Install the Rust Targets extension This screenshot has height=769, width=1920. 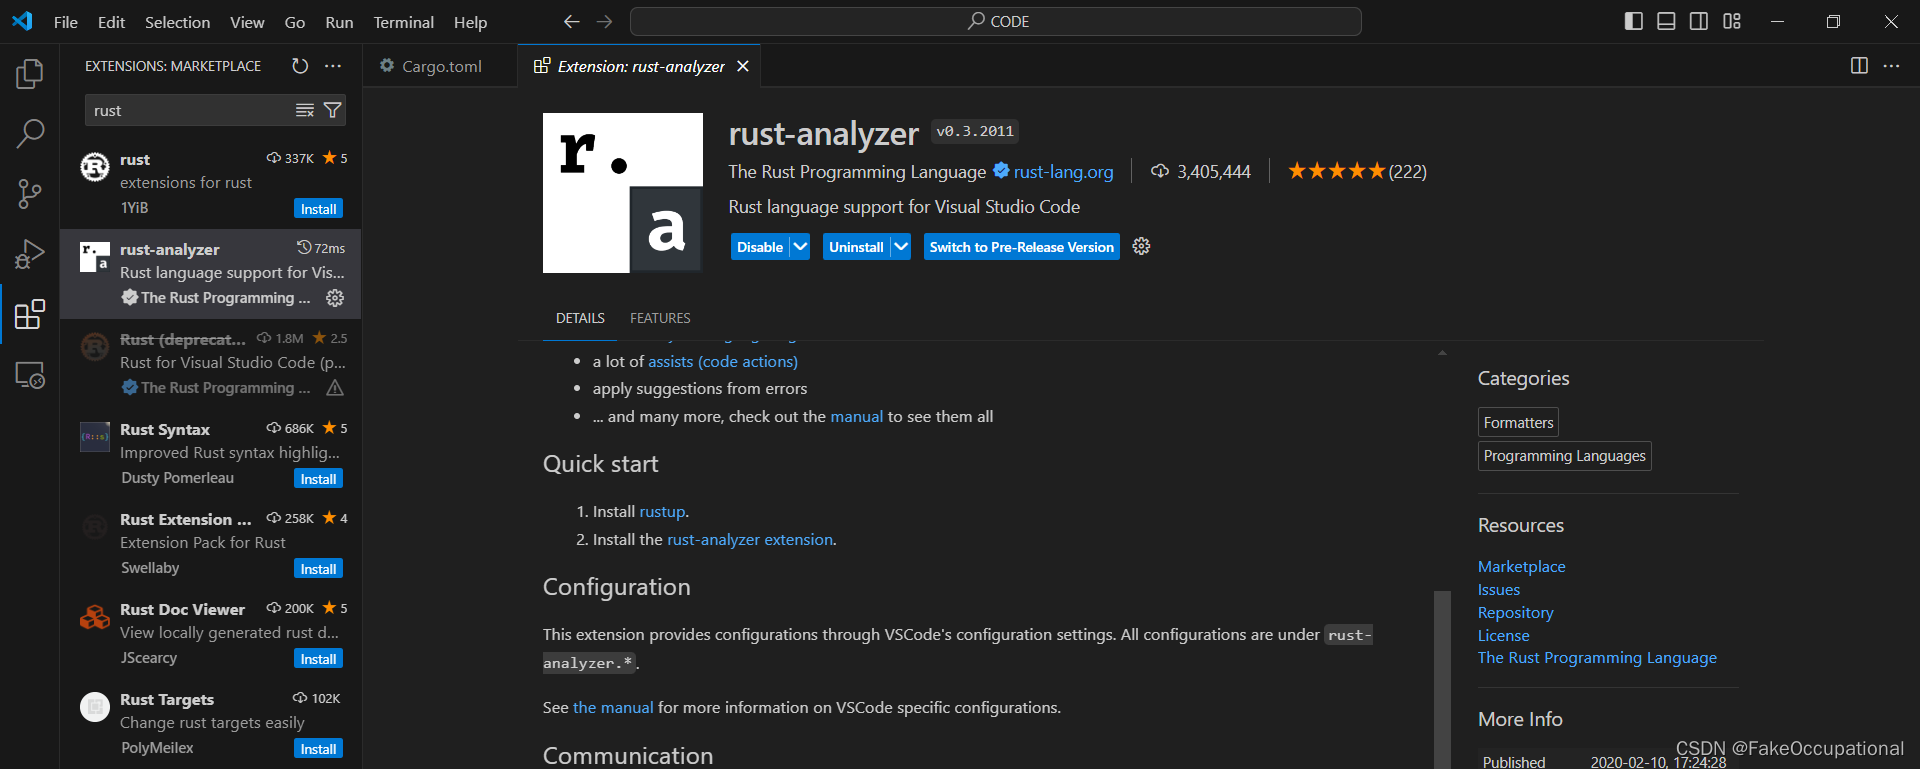[319, 749]
